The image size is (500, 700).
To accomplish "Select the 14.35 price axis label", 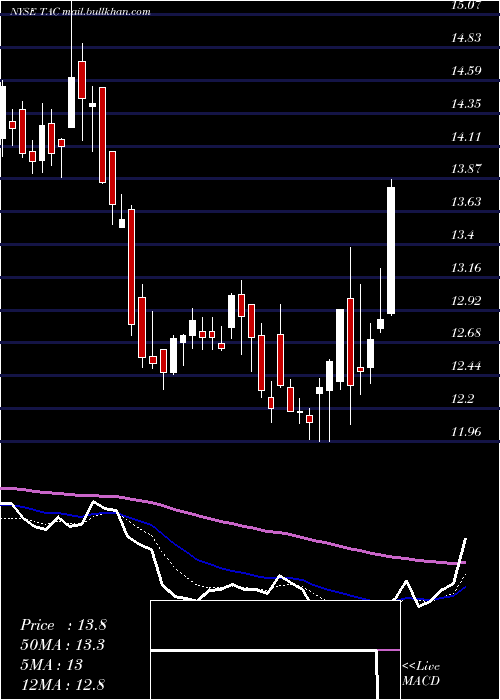I will [466, 104].
